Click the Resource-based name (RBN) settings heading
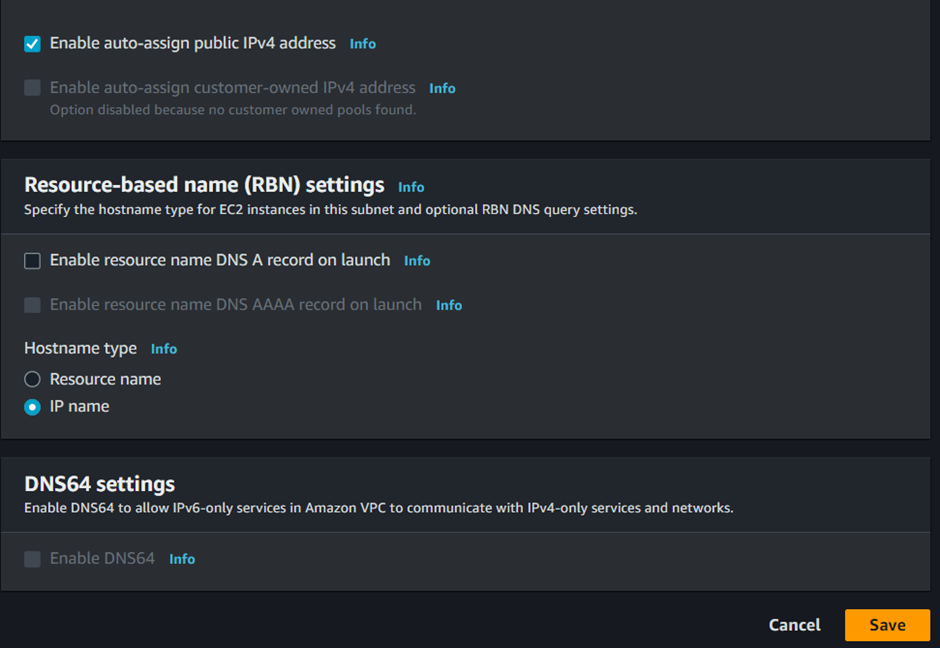Viewport: 940px width, 648px height. (204, 185)
